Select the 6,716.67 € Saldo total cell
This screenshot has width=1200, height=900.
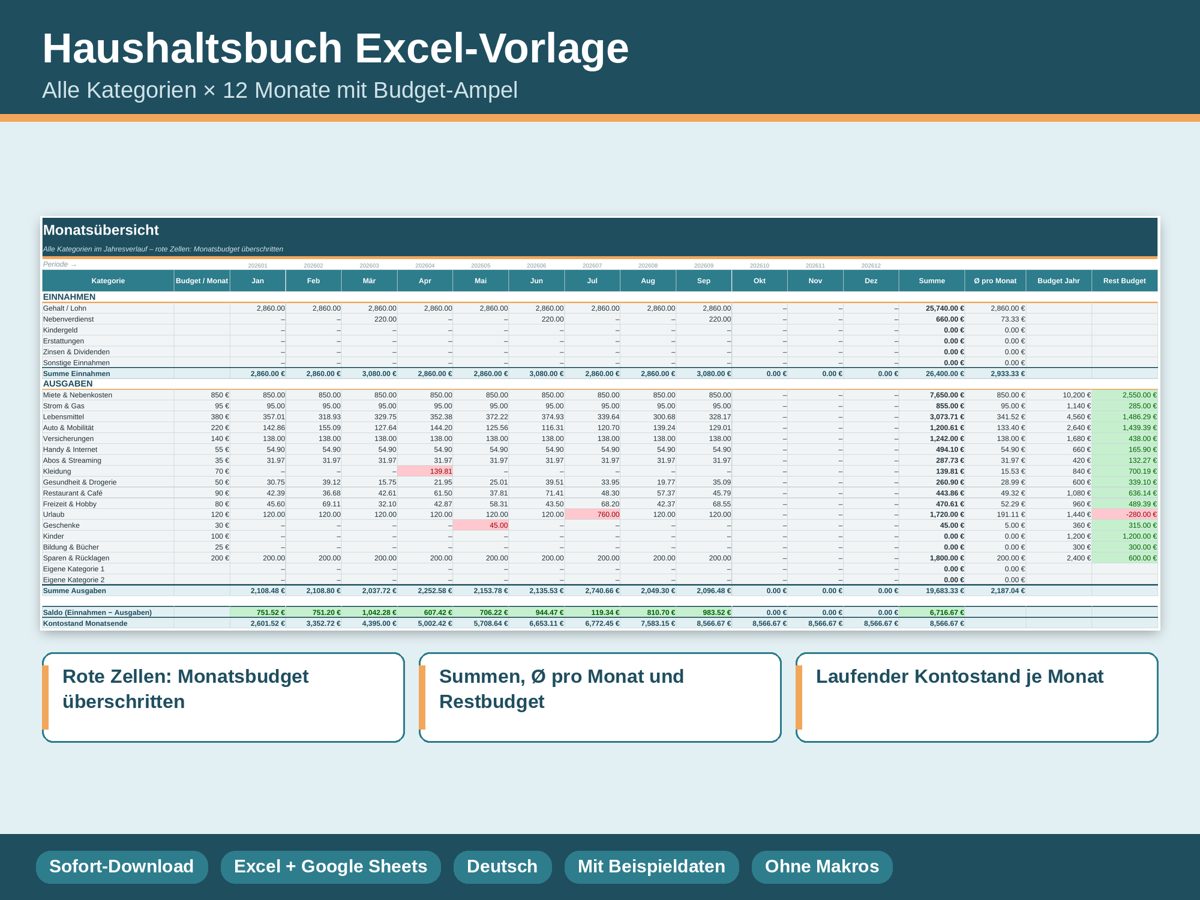pos(932,612)
